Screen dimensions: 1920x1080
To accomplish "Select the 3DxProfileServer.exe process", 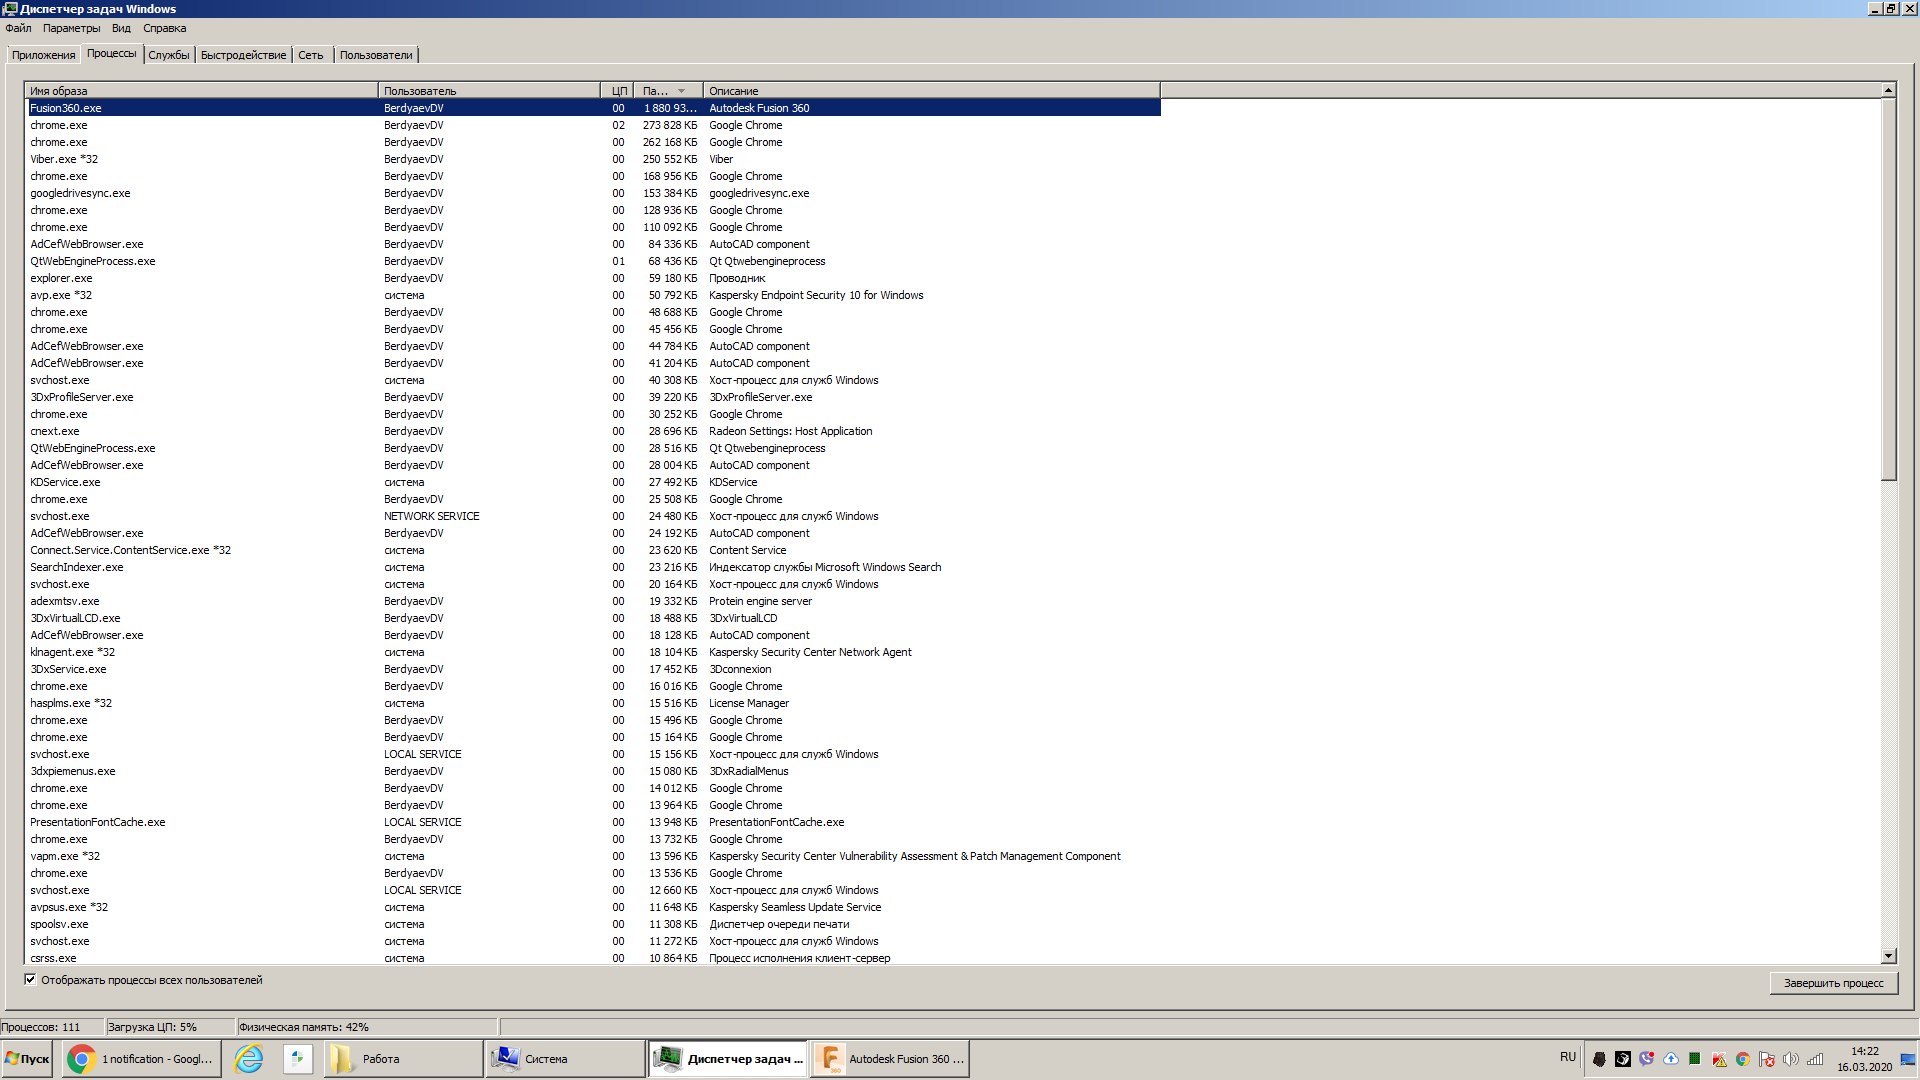I will (x=593, y=397).
